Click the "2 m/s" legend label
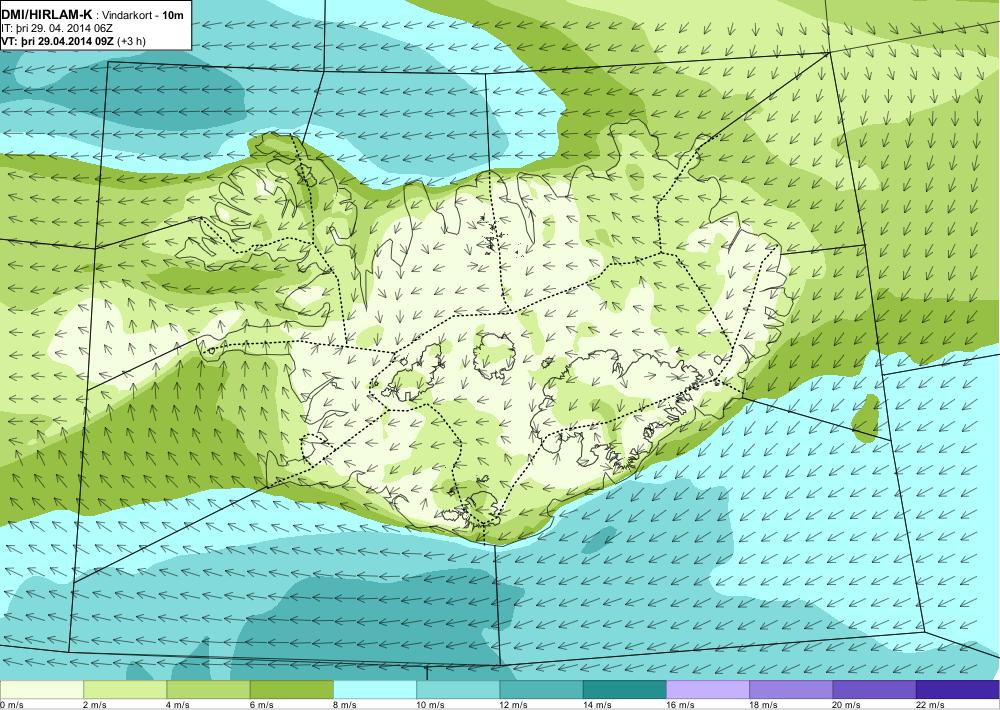This screenshot has width=1000, height=710. coord(95,705)
